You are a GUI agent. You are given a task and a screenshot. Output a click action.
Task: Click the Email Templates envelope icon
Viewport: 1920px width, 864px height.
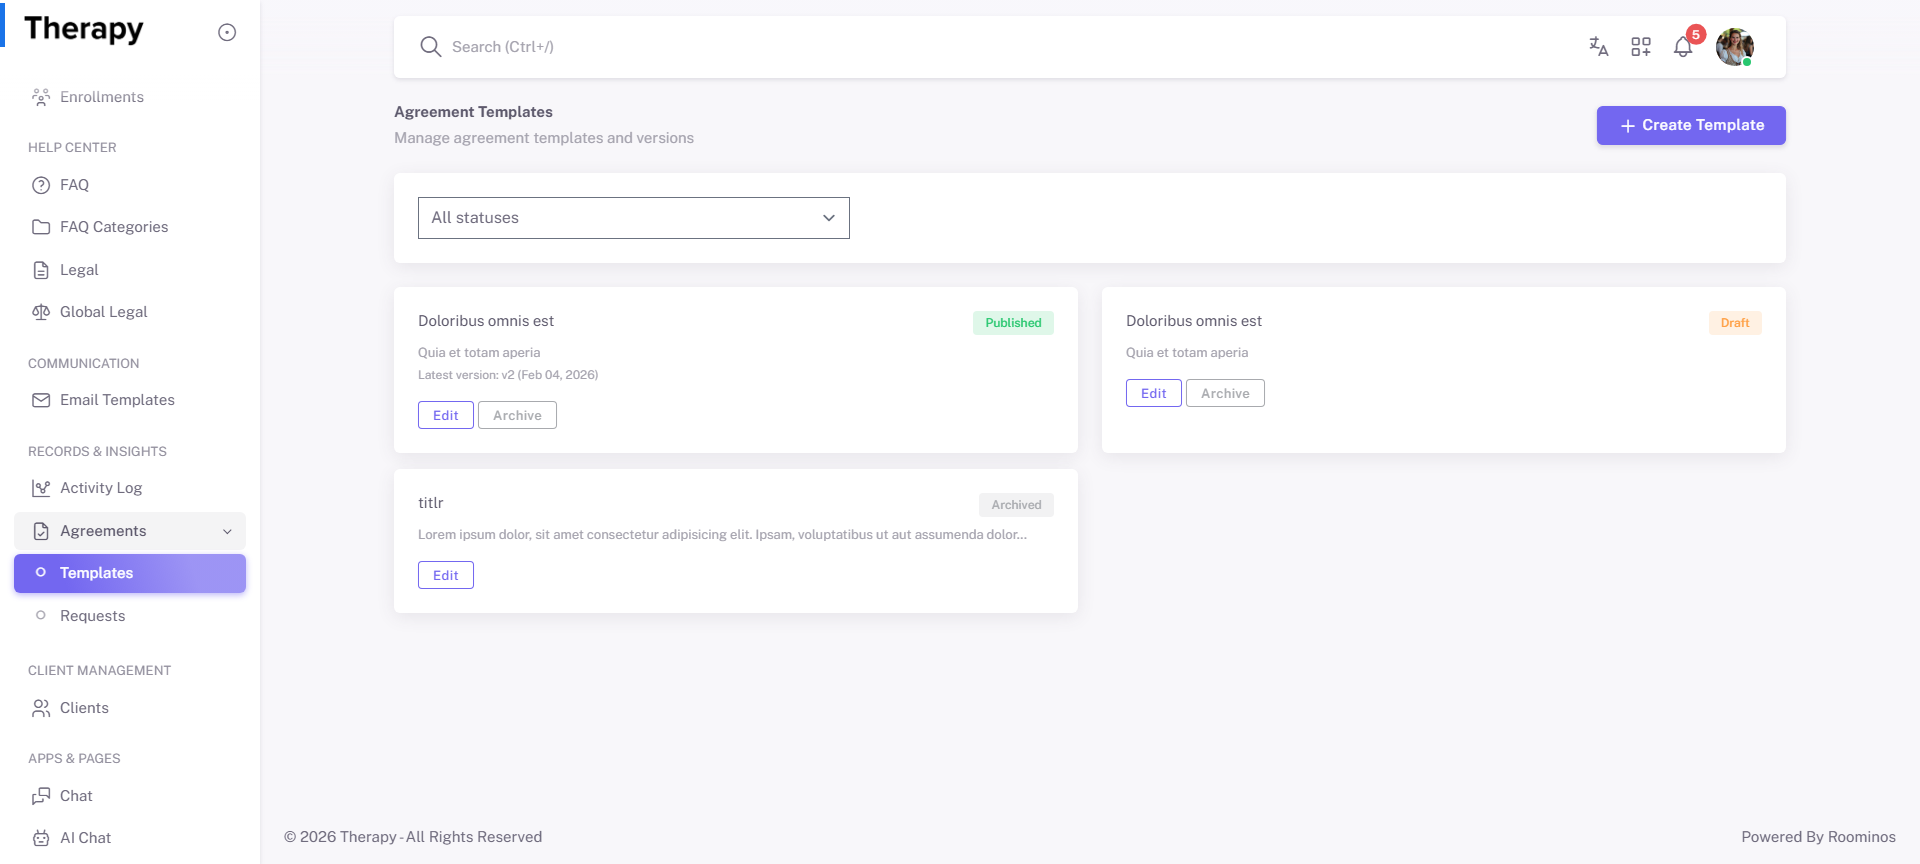point(41,400)
